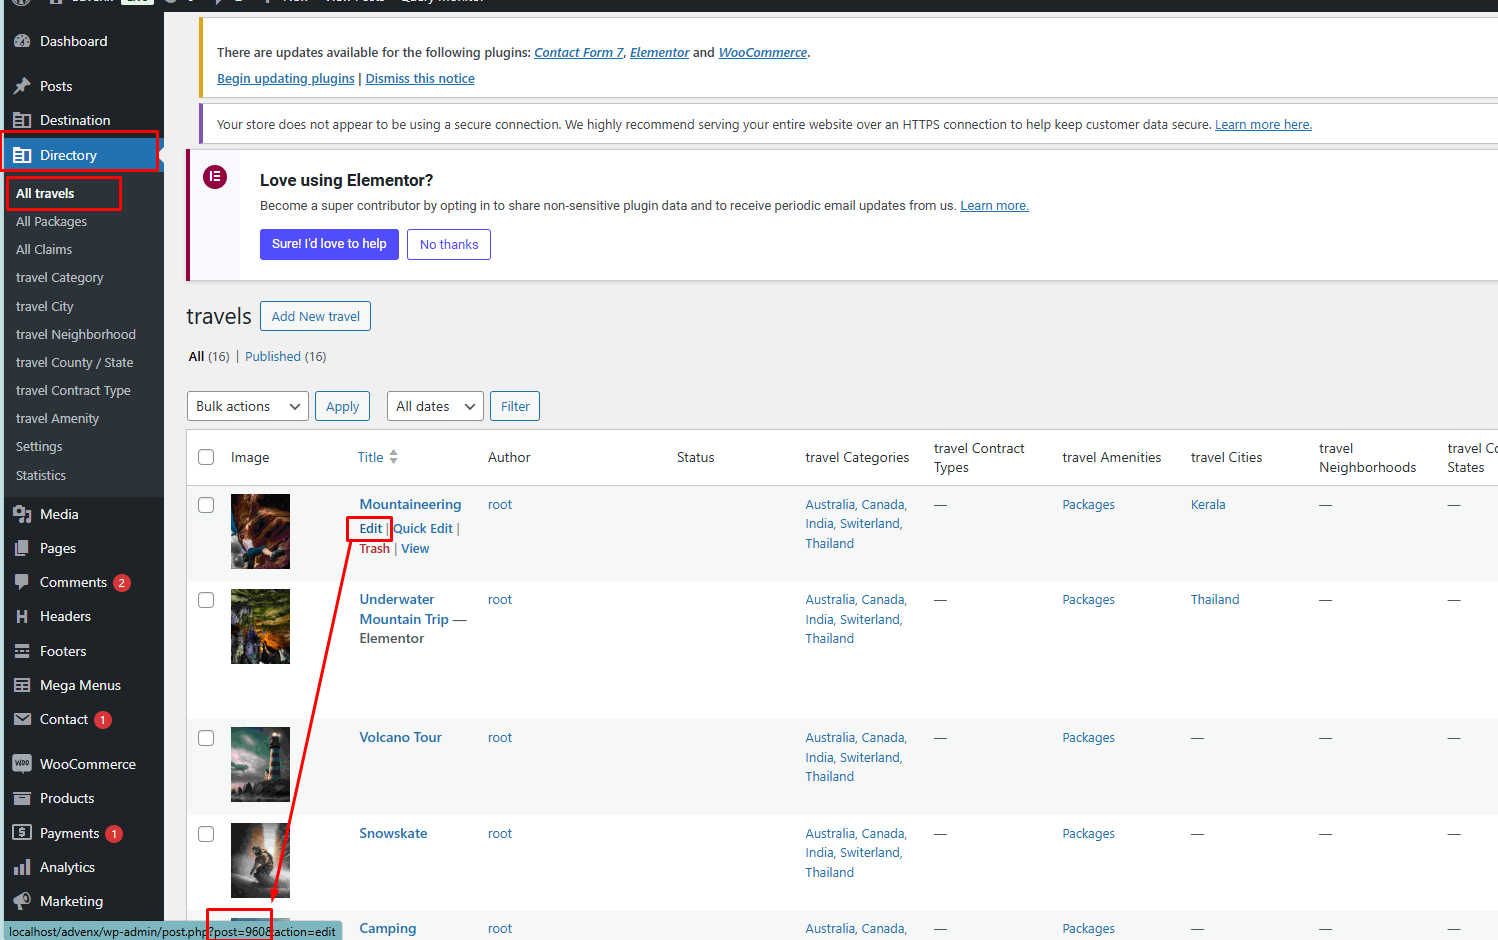Screen dimensions: 1498x940
Task: Open All travels submenu item
Action: [x=45, y=193]
